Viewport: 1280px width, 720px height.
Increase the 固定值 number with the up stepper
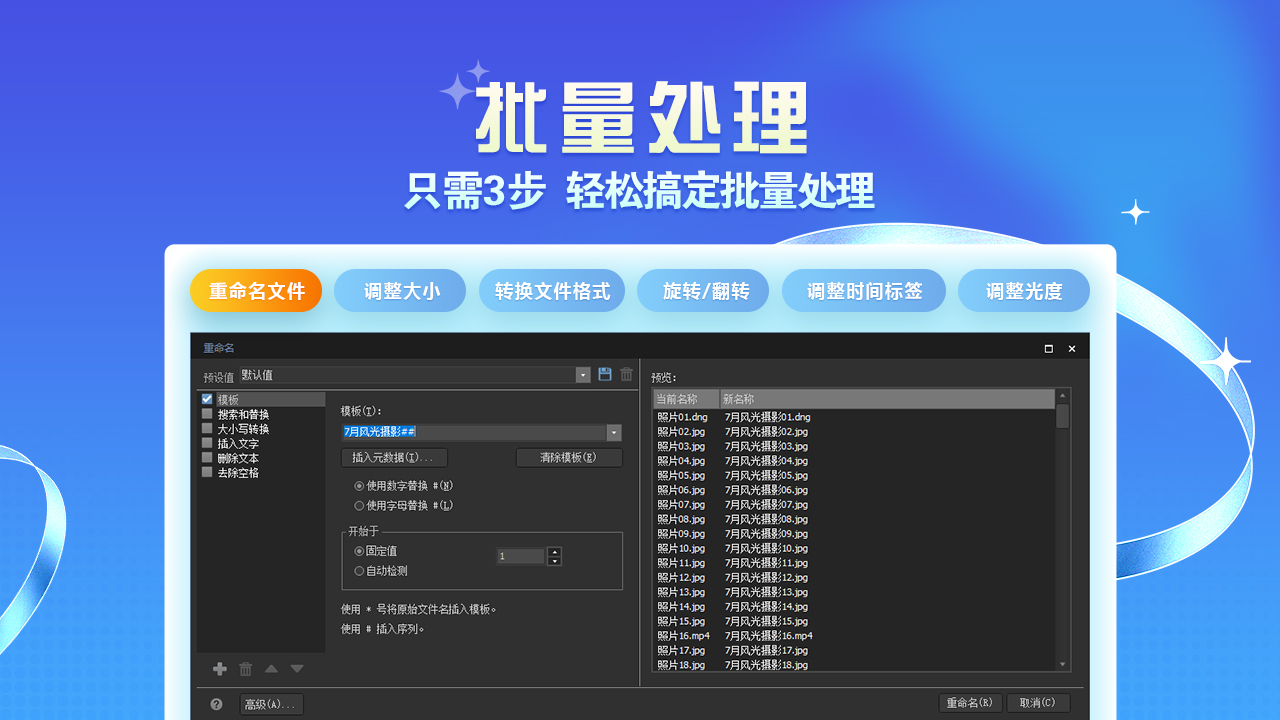555,552
